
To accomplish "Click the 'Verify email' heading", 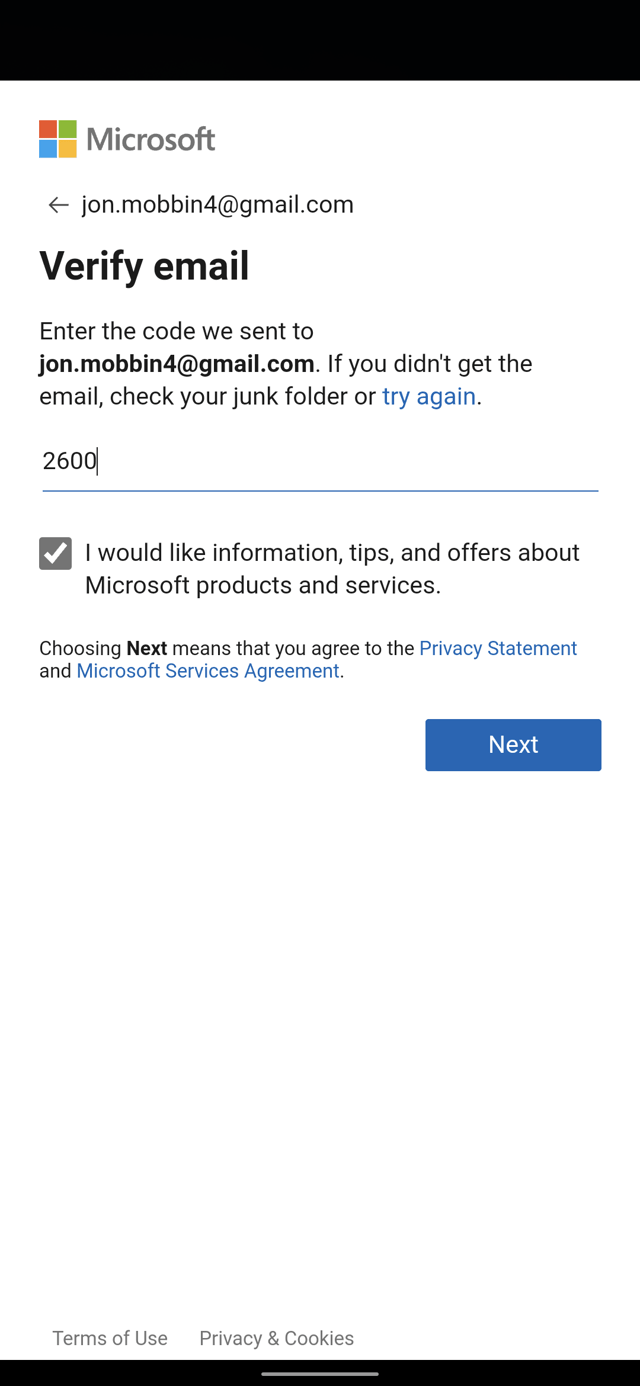I will [x=144, y=266].
